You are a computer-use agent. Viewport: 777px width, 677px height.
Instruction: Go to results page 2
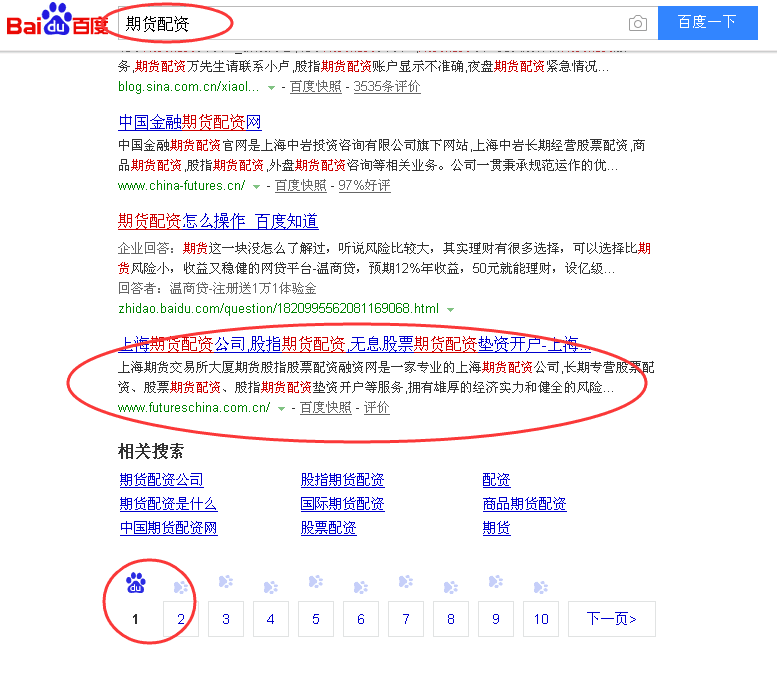(x=181, y=619)
